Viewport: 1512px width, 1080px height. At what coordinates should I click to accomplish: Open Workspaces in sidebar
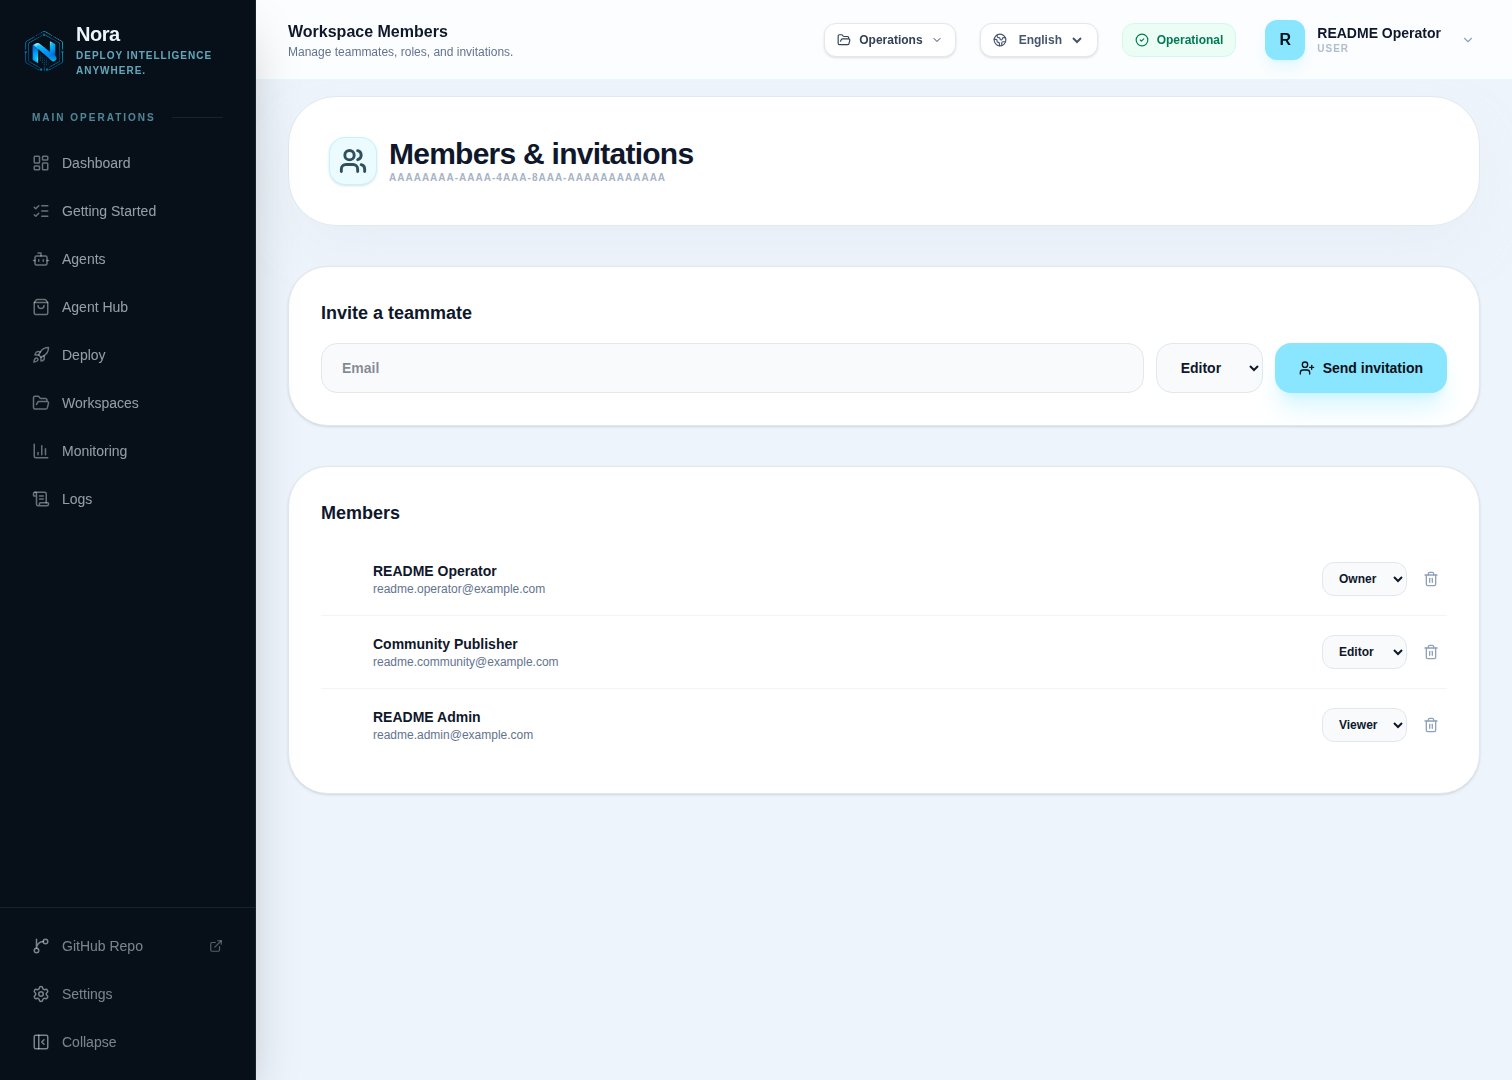click(128, 403)
